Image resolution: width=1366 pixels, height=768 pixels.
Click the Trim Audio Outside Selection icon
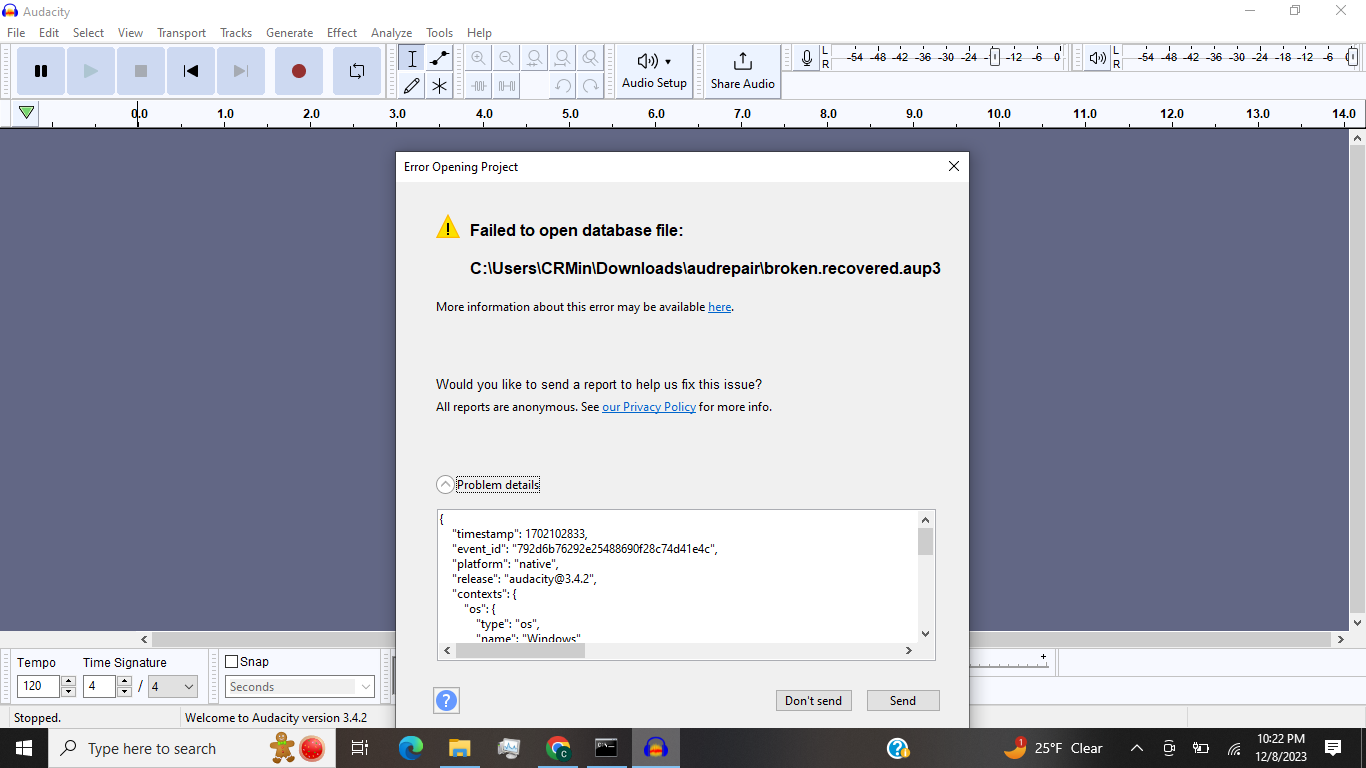point(478,85)
